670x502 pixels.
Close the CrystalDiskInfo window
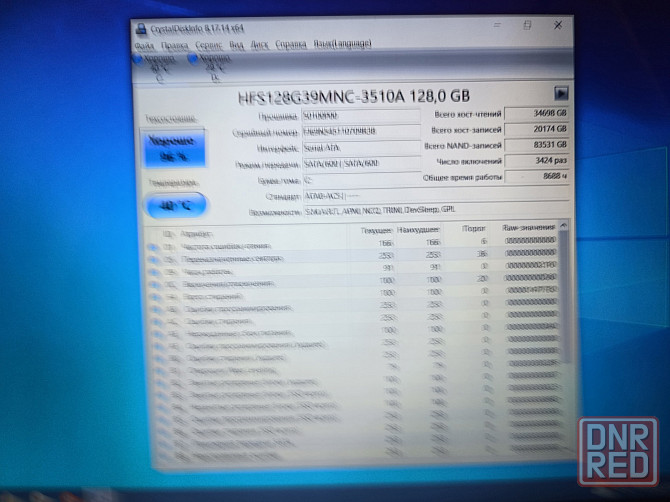558,25
